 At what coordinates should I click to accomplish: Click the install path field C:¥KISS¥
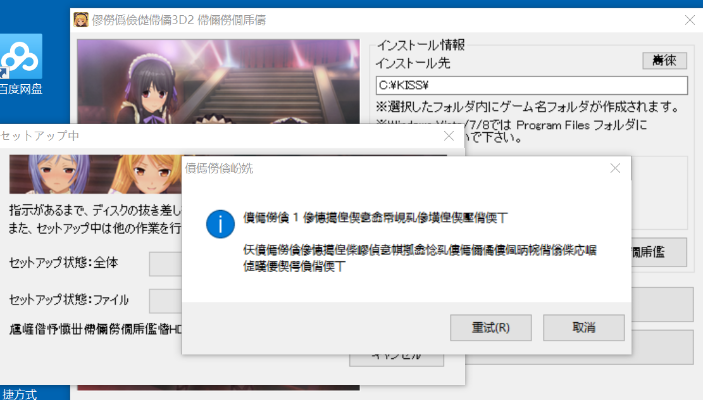pos(531,85)
